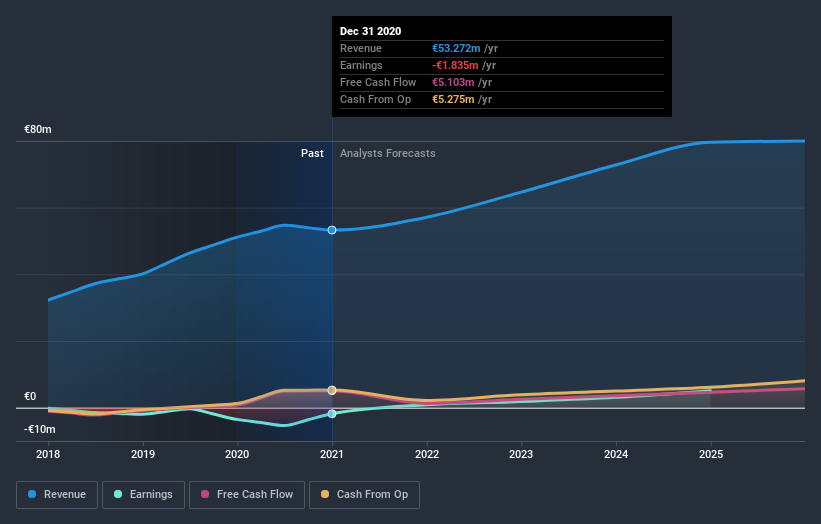Viewport: 821px width, 524px height.
Task: Click the €5.103m free cash flow value
Action: (453, 82)
